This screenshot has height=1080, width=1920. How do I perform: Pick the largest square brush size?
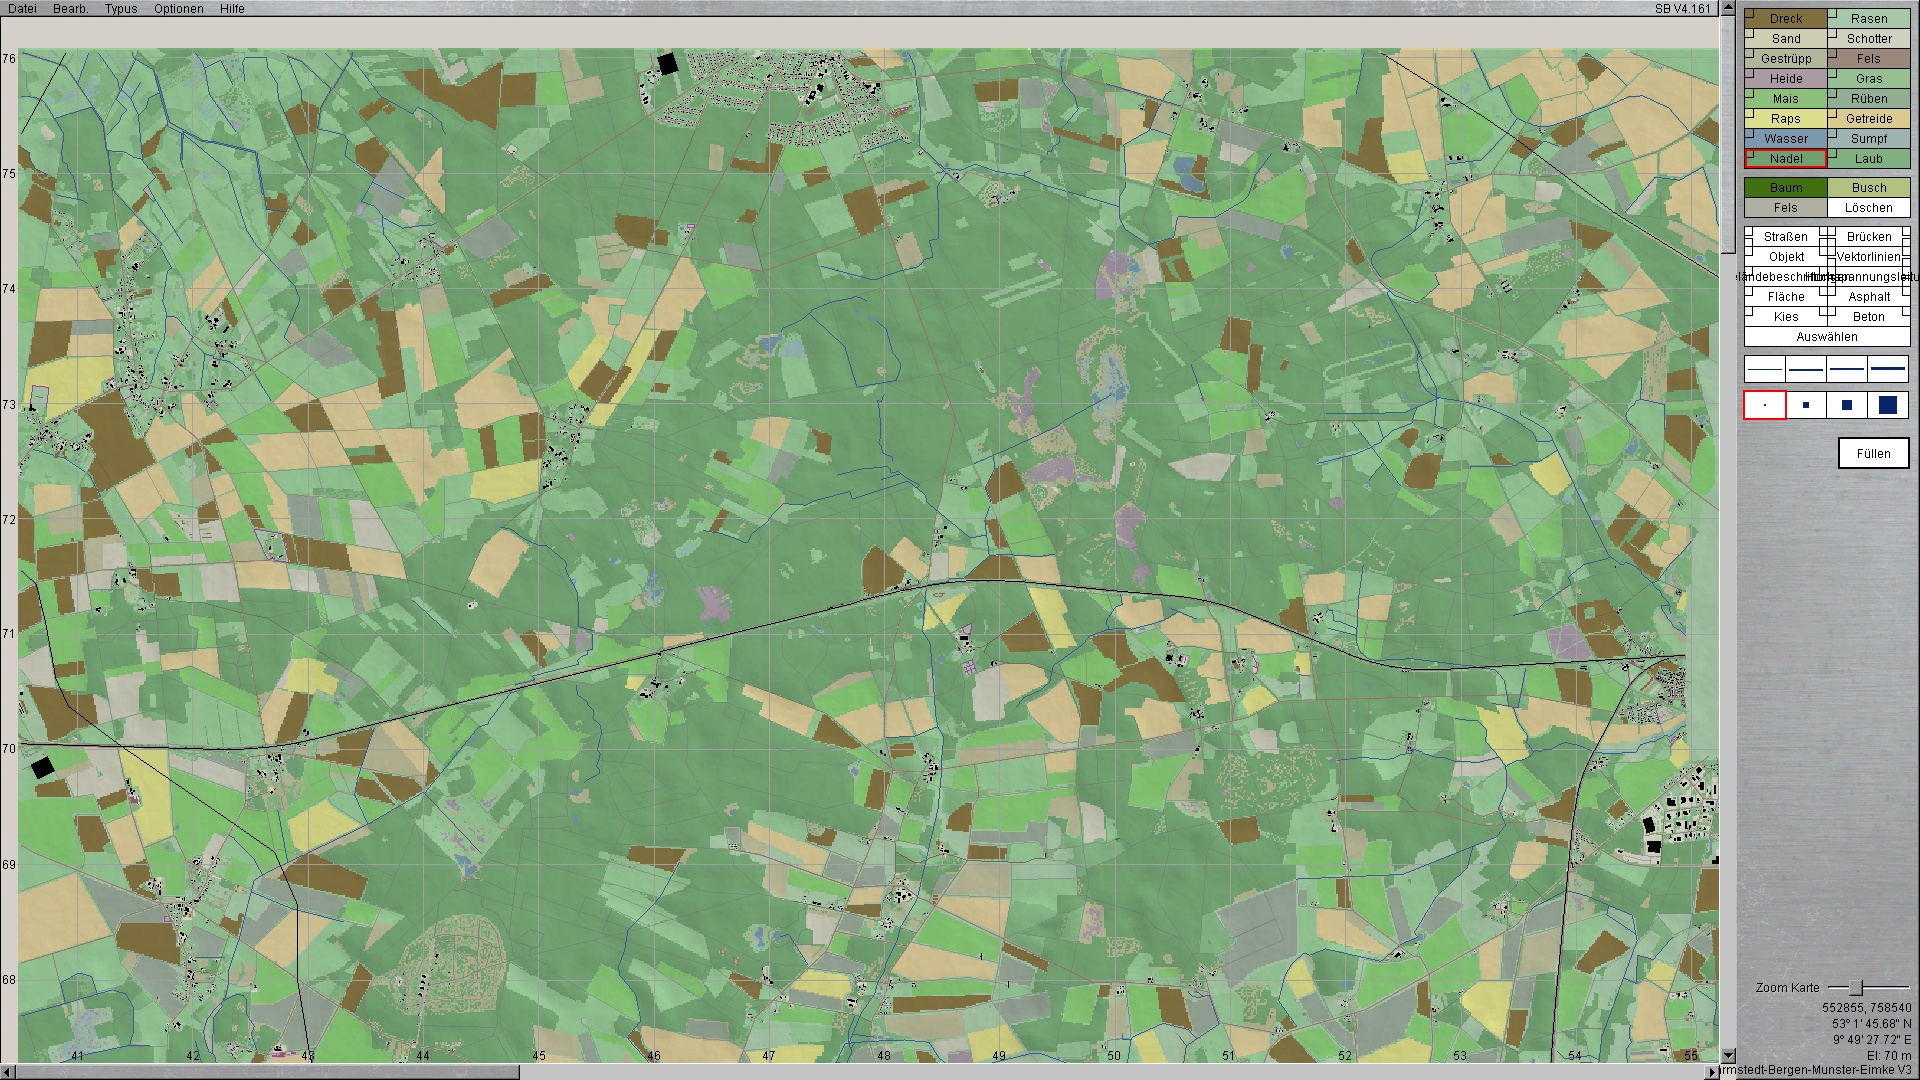1888,405
